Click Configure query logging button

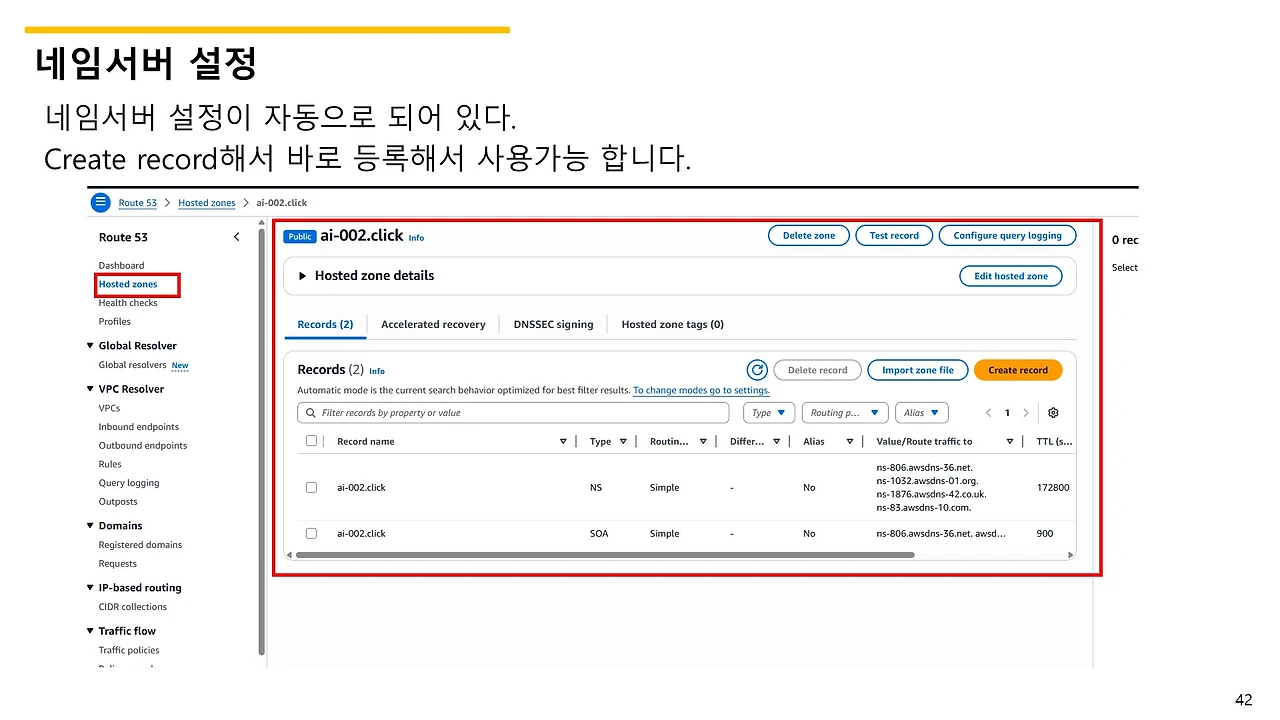point(1007,236)
